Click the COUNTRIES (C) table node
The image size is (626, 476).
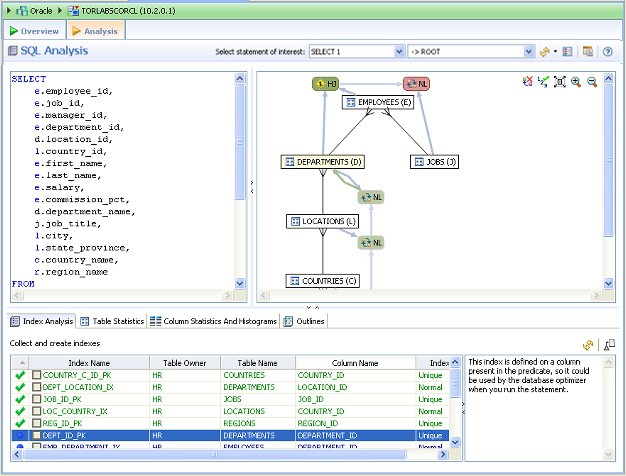click(323, 281)
